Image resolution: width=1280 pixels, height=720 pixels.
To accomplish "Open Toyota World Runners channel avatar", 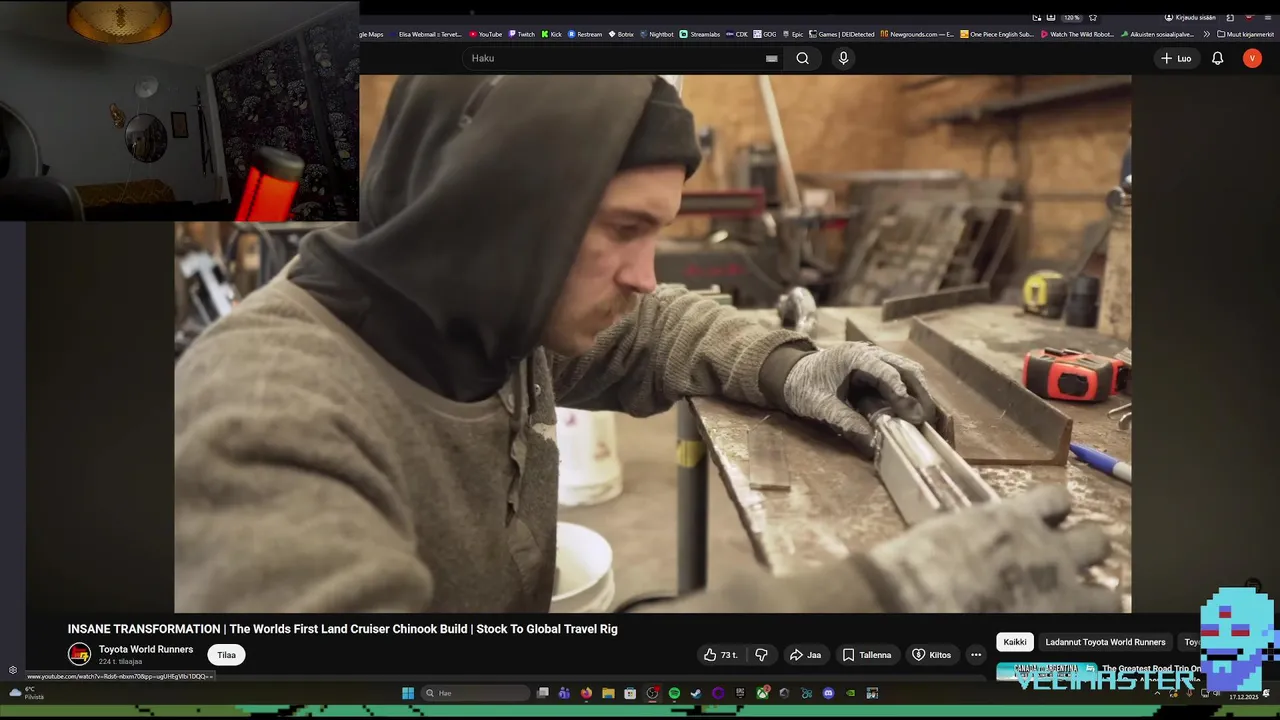I will [x=79, y=655].
